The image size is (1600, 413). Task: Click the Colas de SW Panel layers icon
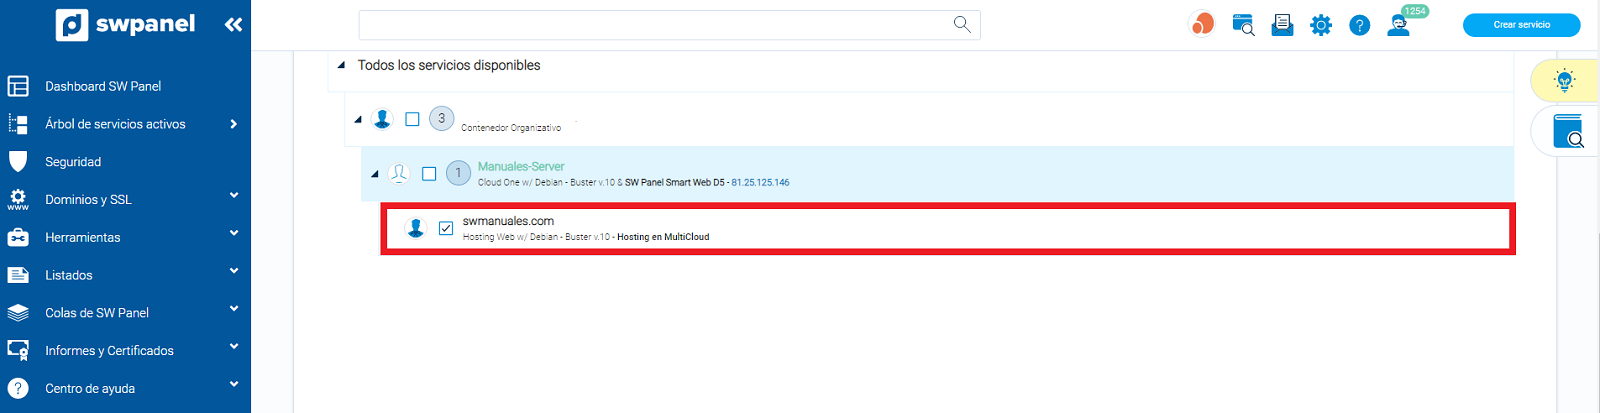coord(18,313)
